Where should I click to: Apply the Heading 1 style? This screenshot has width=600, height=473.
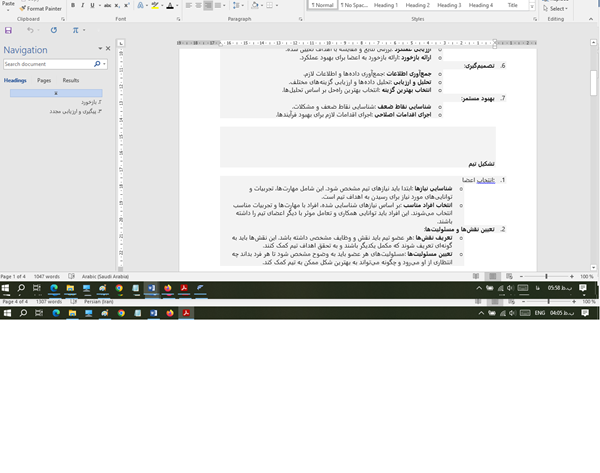click(386, 6)
